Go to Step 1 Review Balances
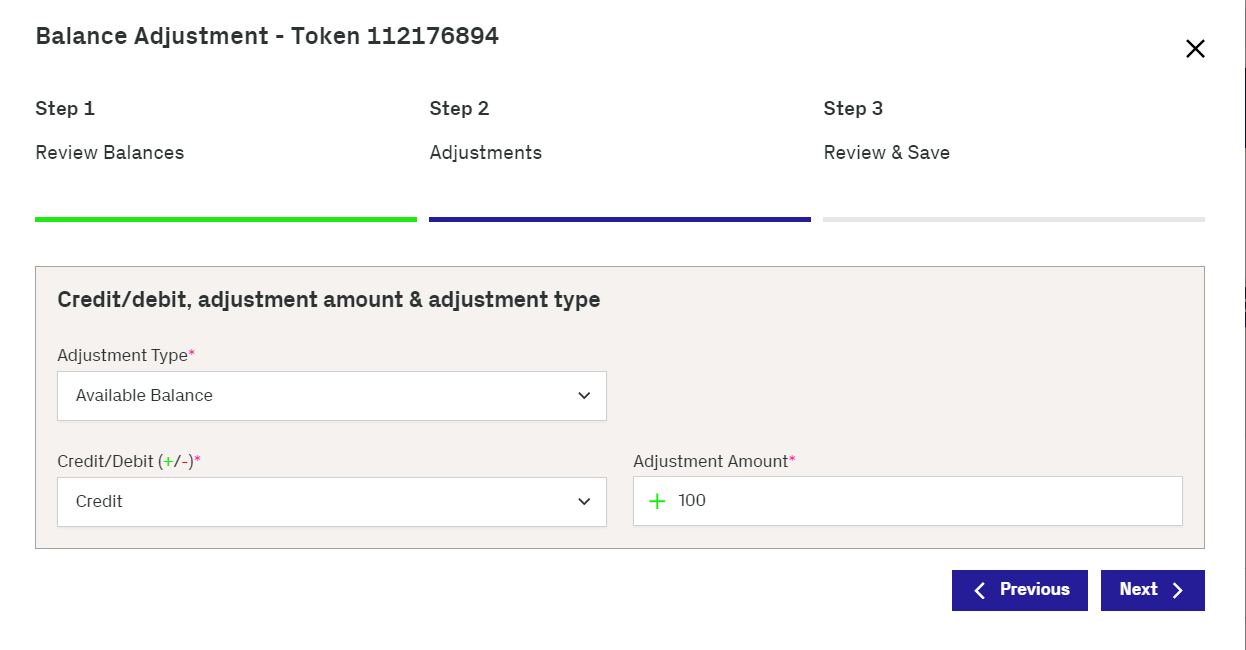Image resolution: width=1246 pixels, height=650 pixels. point(110,131)
